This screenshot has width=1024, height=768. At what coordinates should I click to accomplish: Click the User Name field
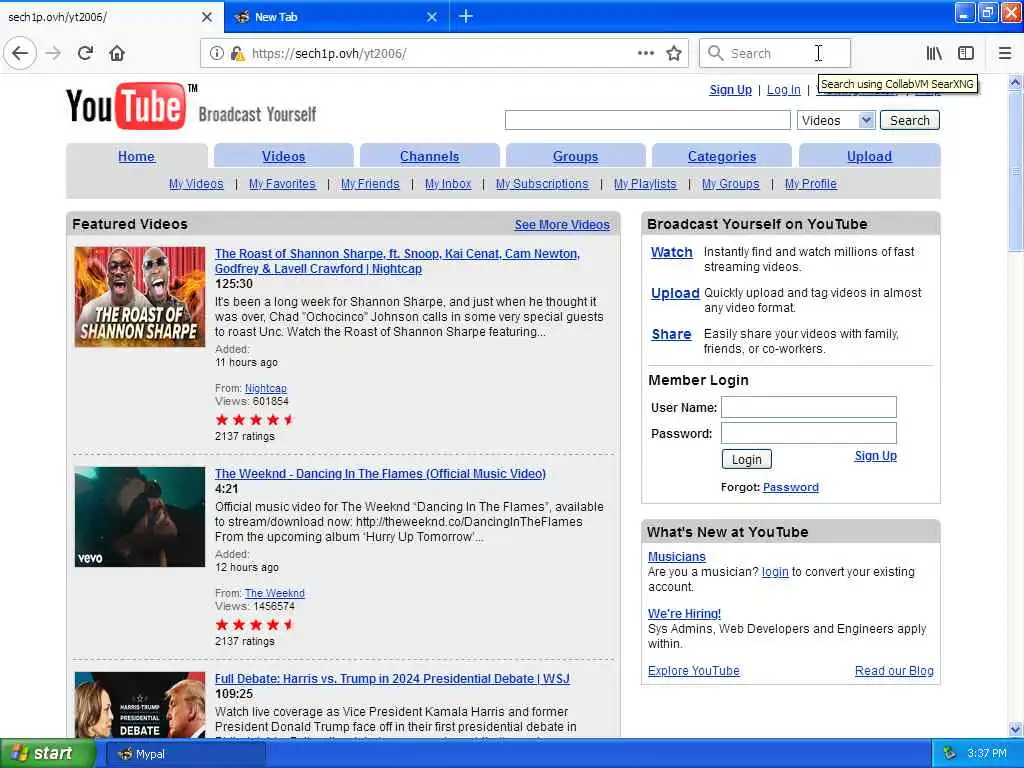coord(808,407)
